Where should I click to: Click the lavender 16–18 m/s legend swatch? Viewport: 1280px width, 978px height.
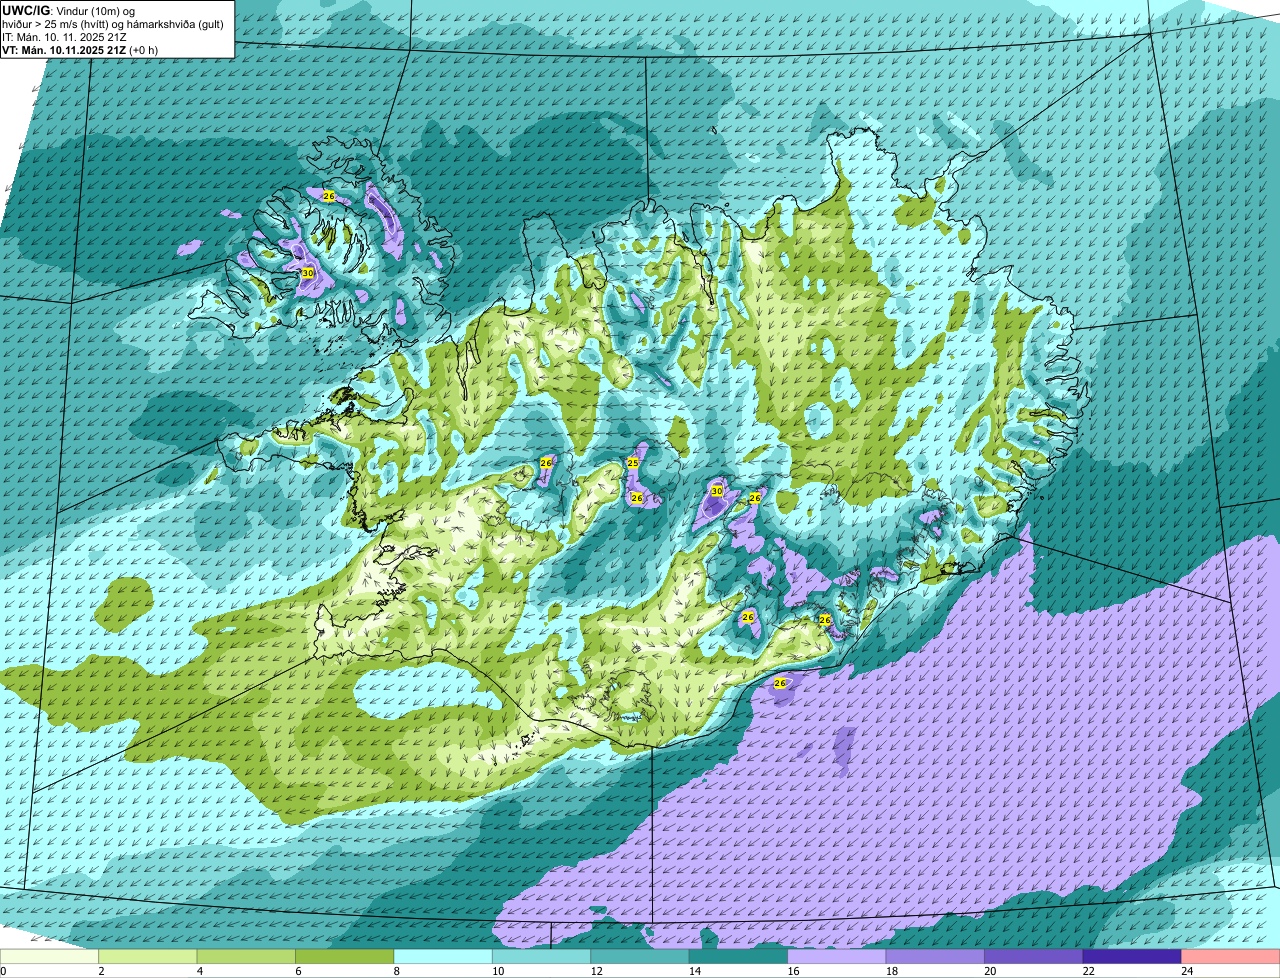point(837,956)
